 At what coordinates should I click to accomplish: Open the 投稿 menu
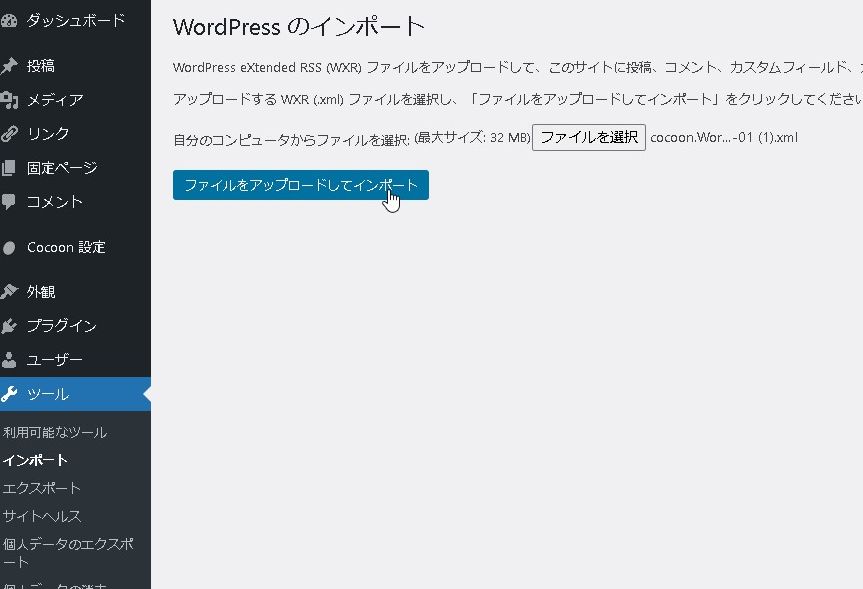(41, 66)
